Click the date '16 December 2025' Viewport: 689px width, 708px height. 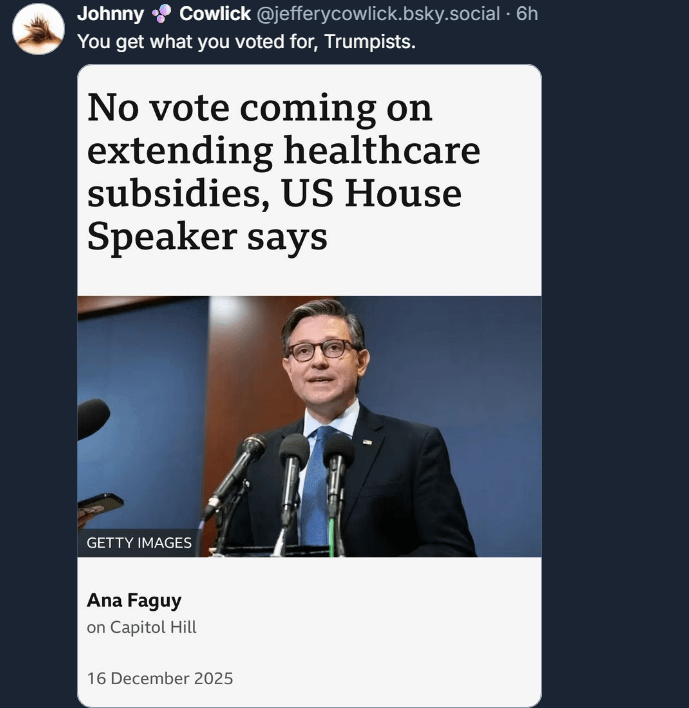point(160,678)
